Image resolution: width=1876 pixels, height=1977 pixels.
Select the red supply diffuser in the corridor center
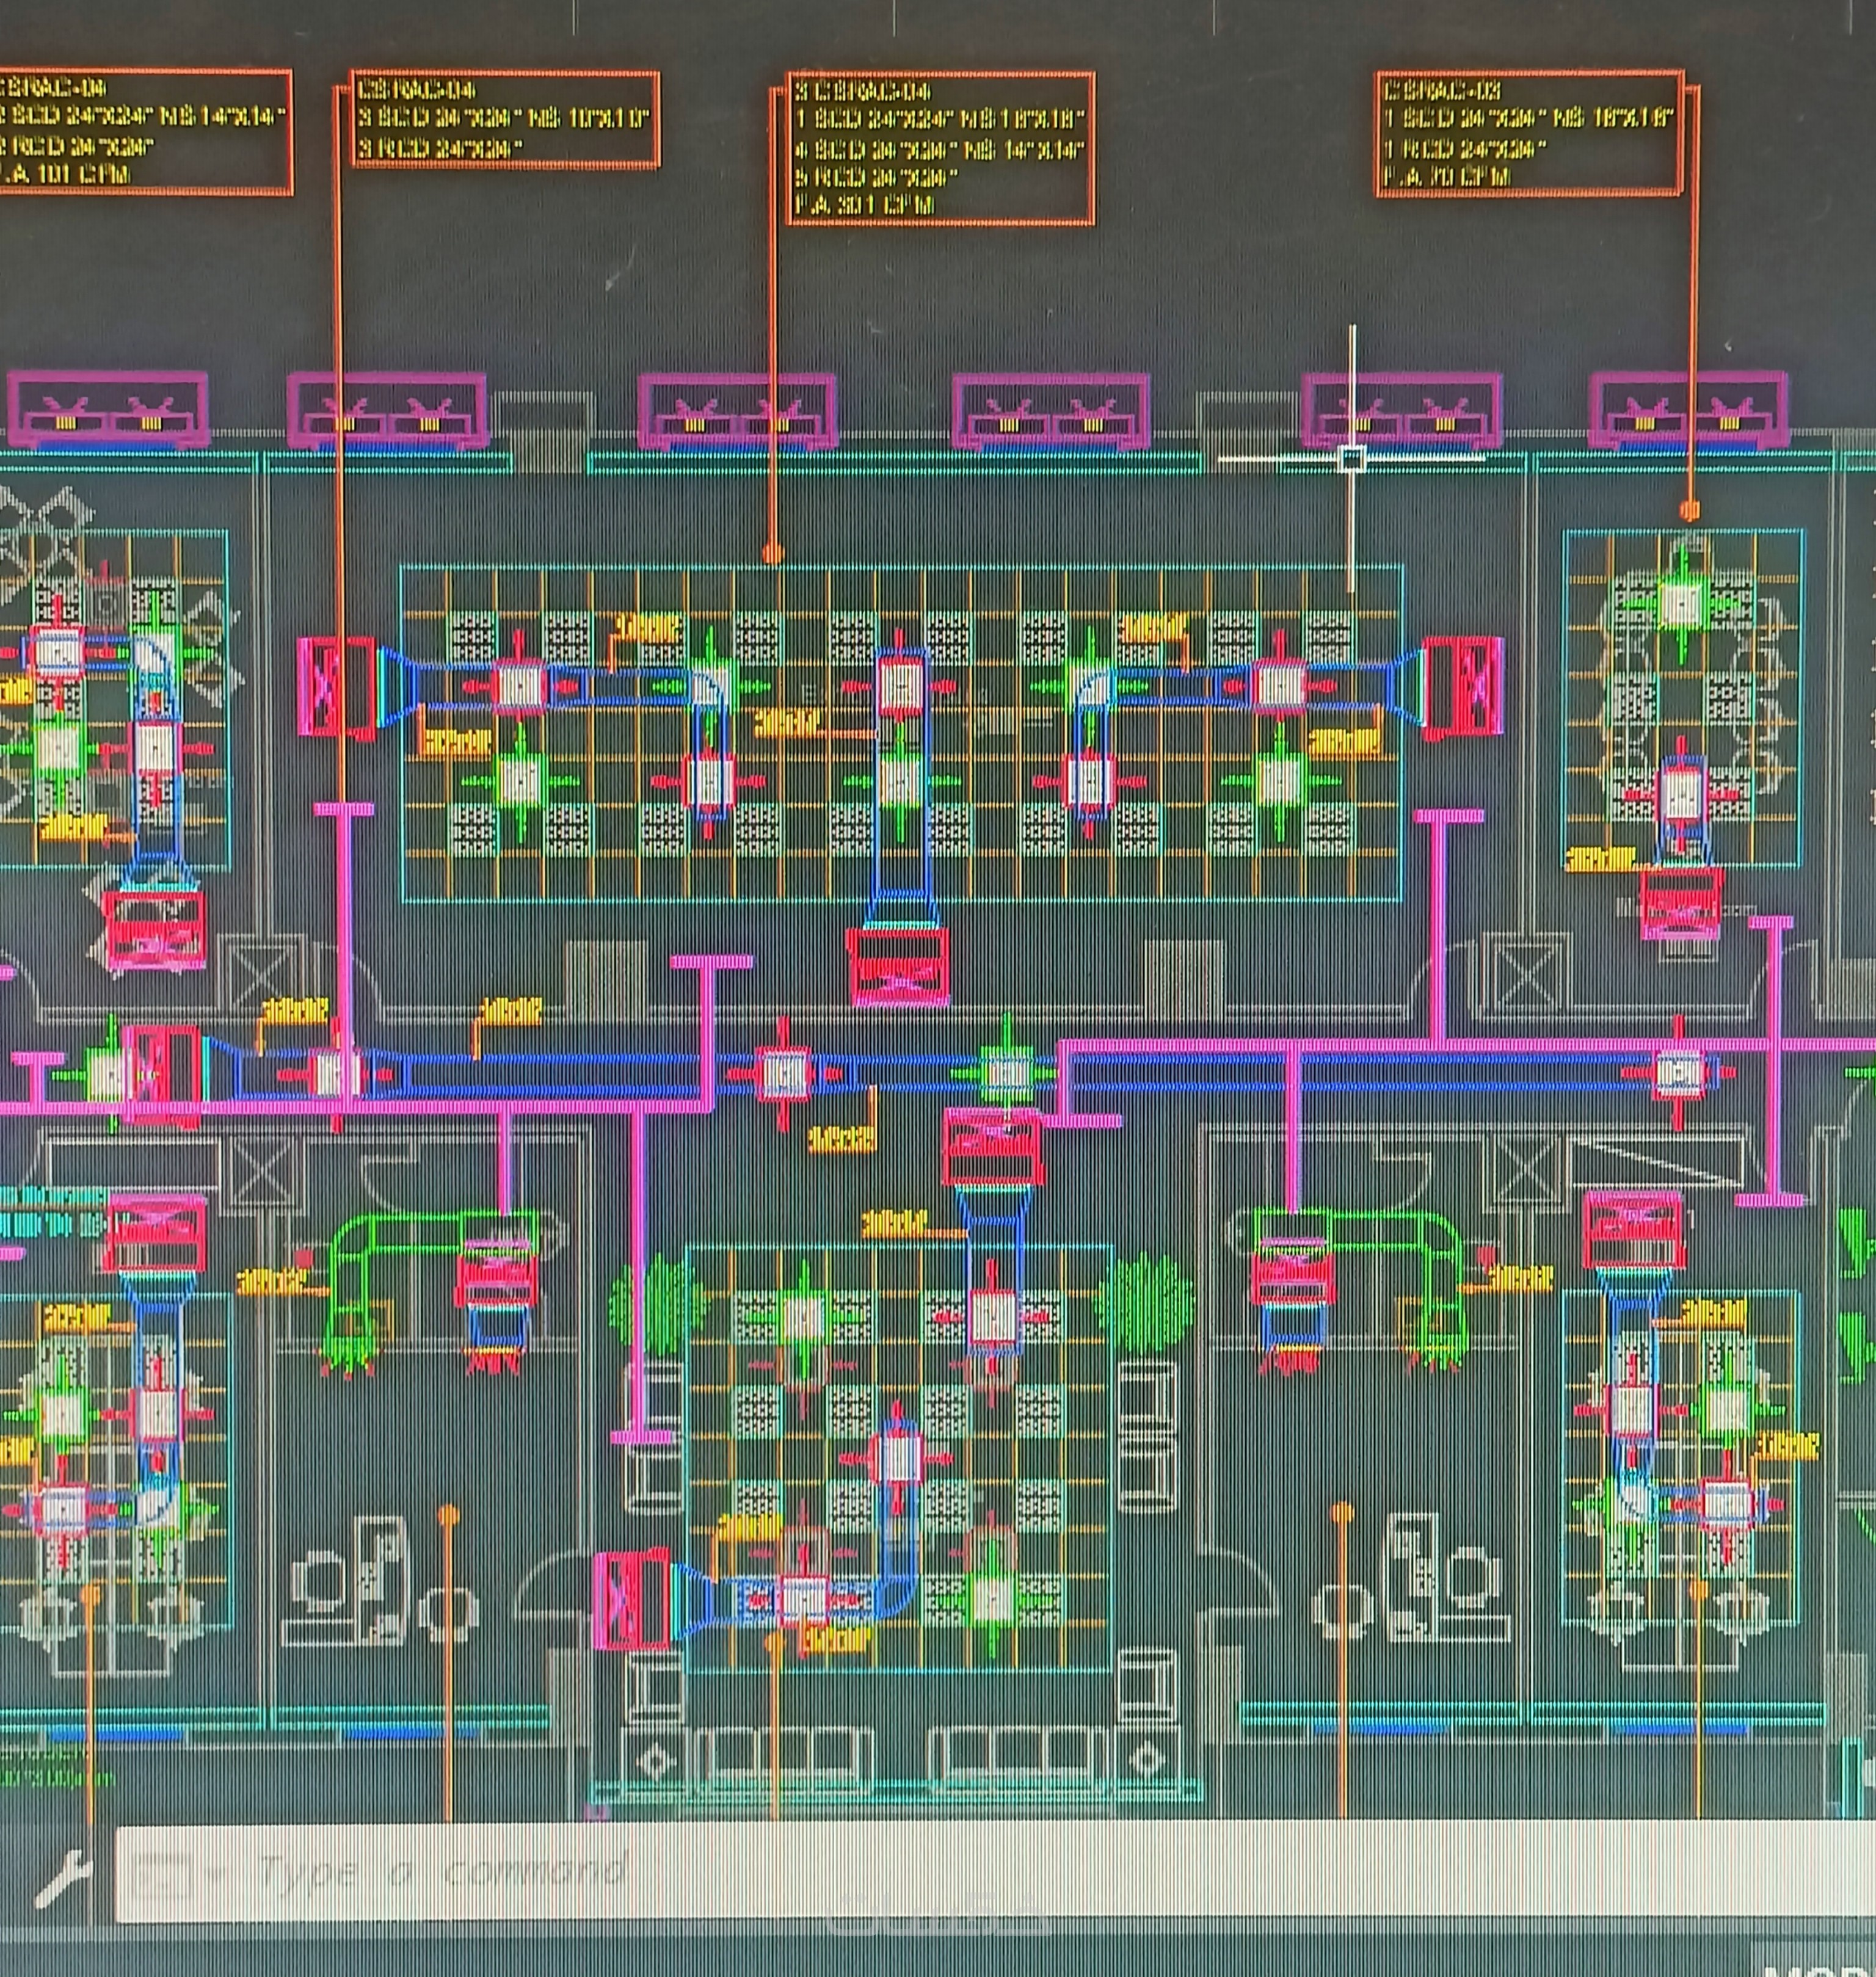(x=783, y=1073)
